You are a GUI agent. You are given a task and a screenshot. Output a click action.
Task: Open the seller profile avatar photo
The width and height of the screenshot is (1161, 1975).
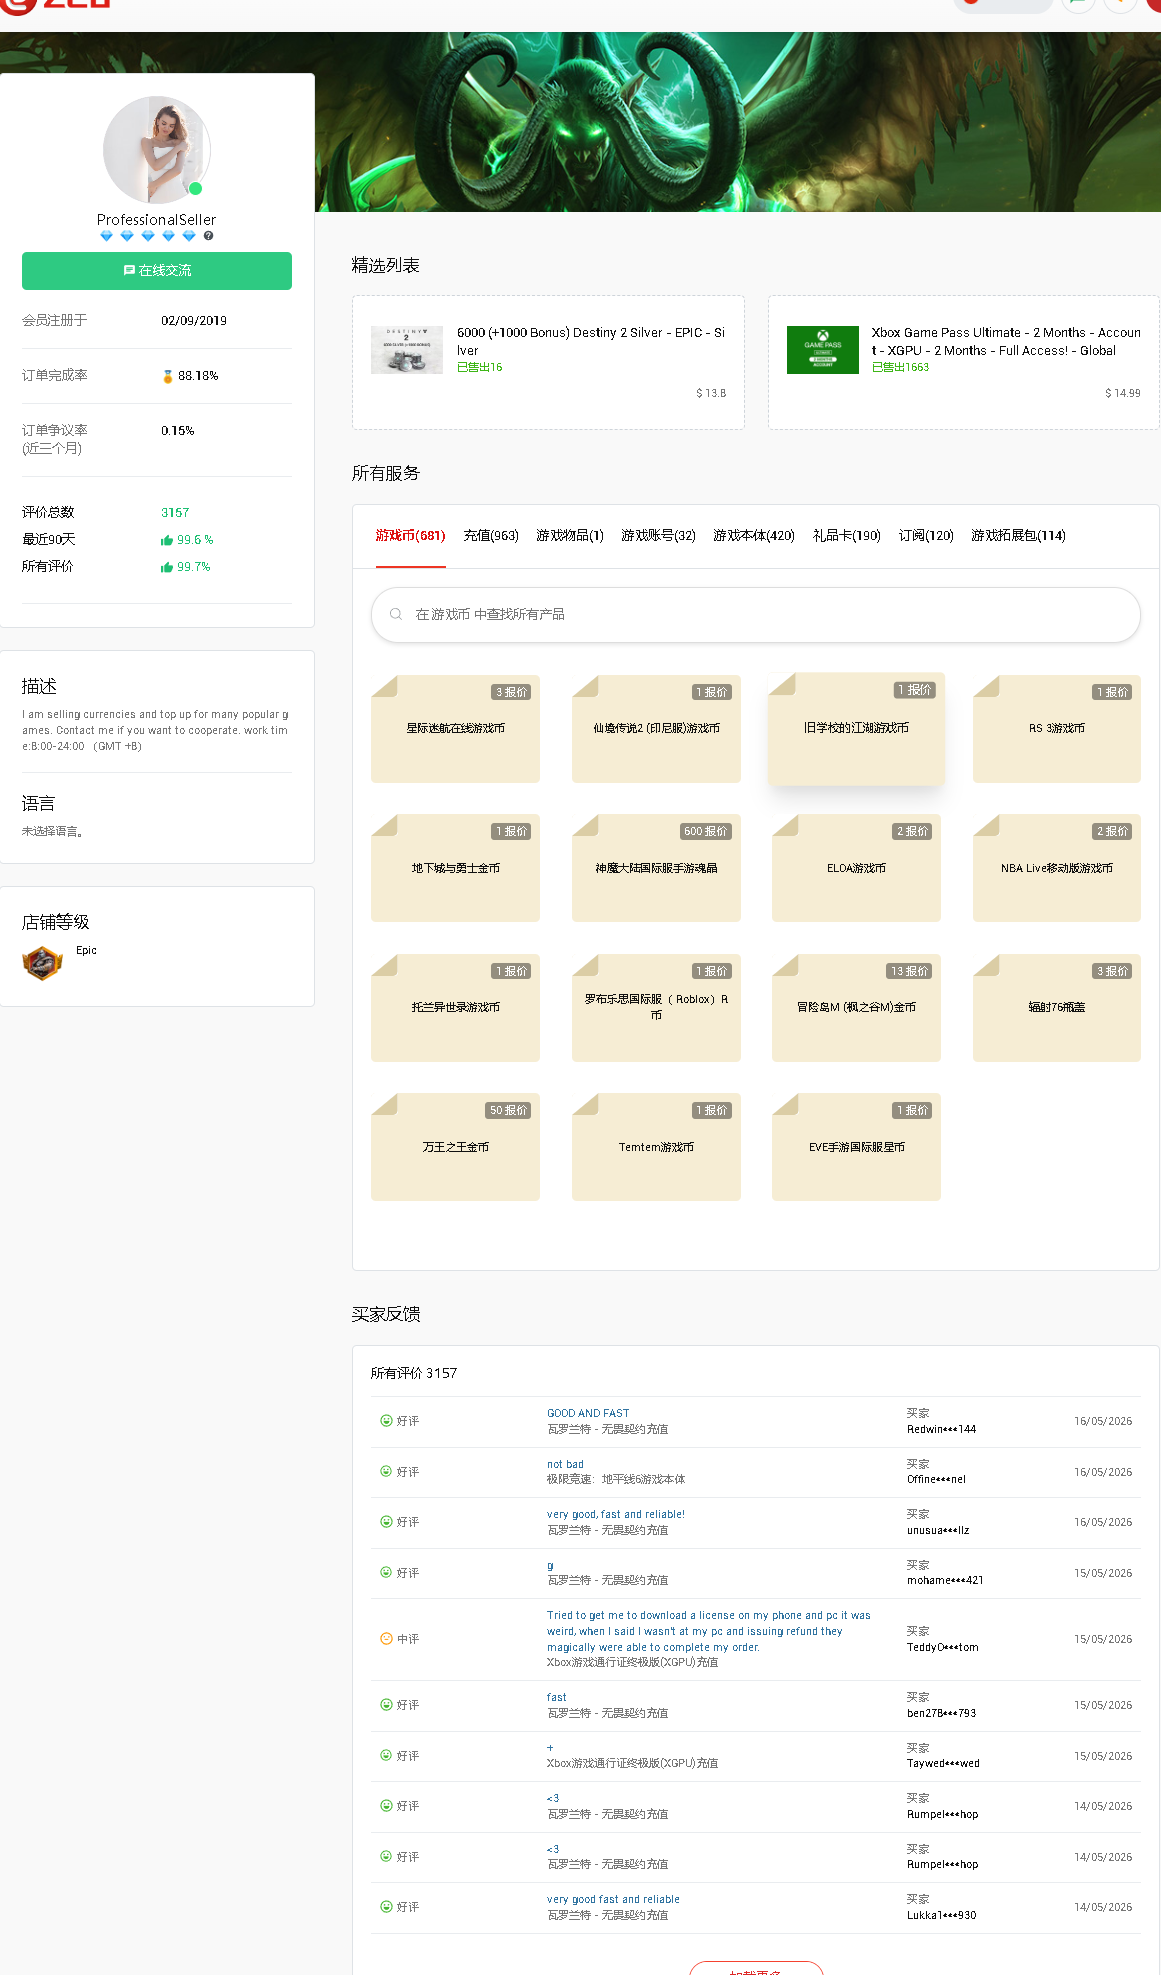tap(157, 150)
